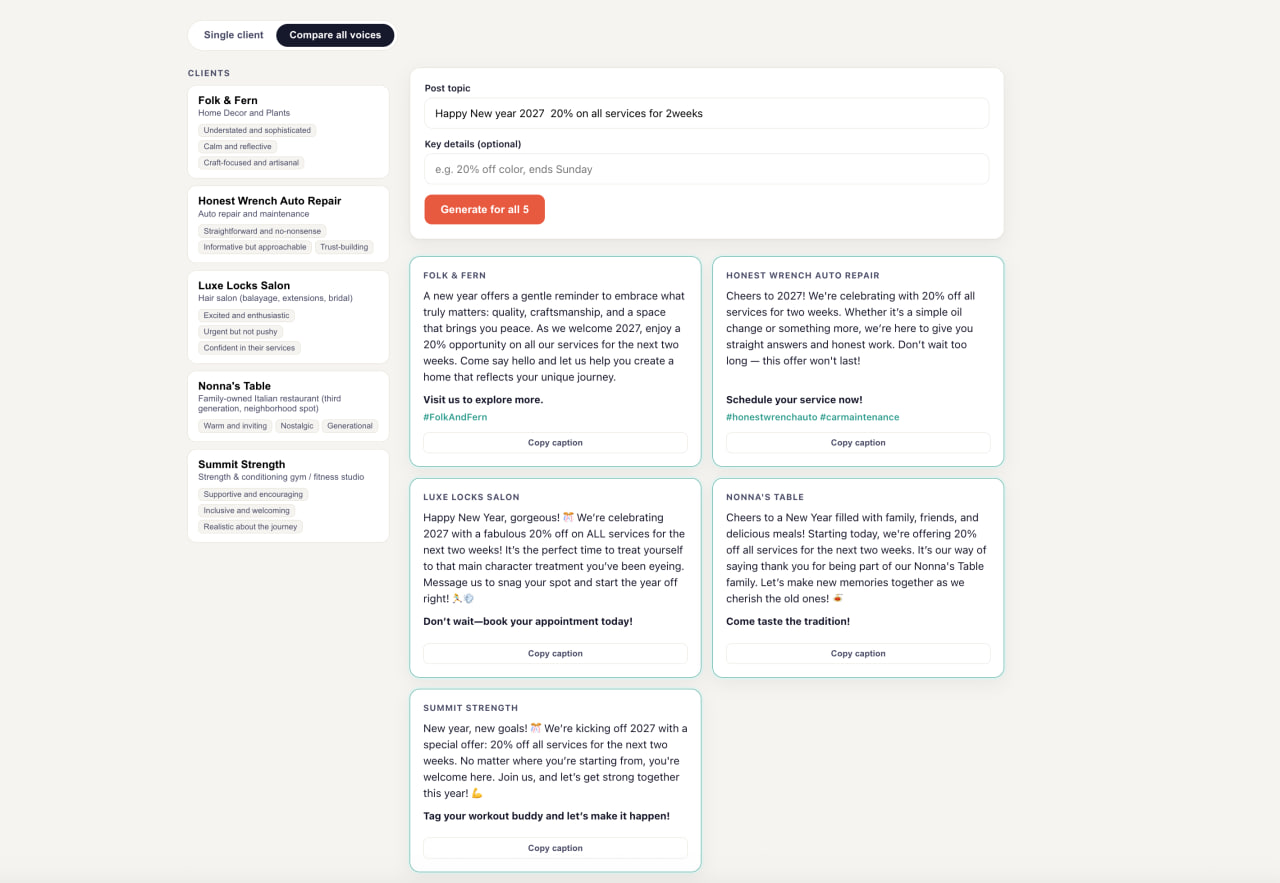Select the Summit Strength client card
The image size is (1280, 883).
[288, 496]
